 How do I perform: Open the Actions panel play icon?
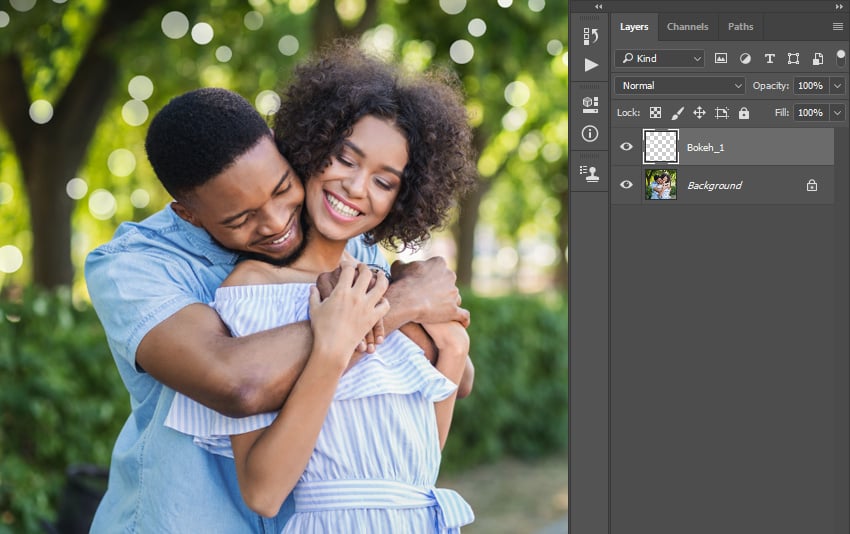(591, 65)
